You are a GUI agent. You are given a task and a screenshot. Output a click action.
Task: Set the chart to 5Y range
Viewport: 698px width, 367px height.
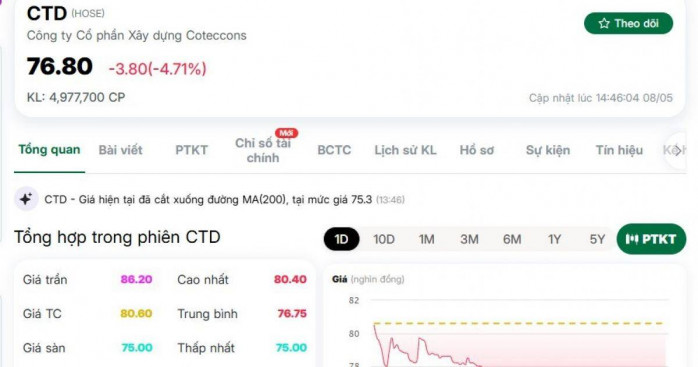coord(597,239)
